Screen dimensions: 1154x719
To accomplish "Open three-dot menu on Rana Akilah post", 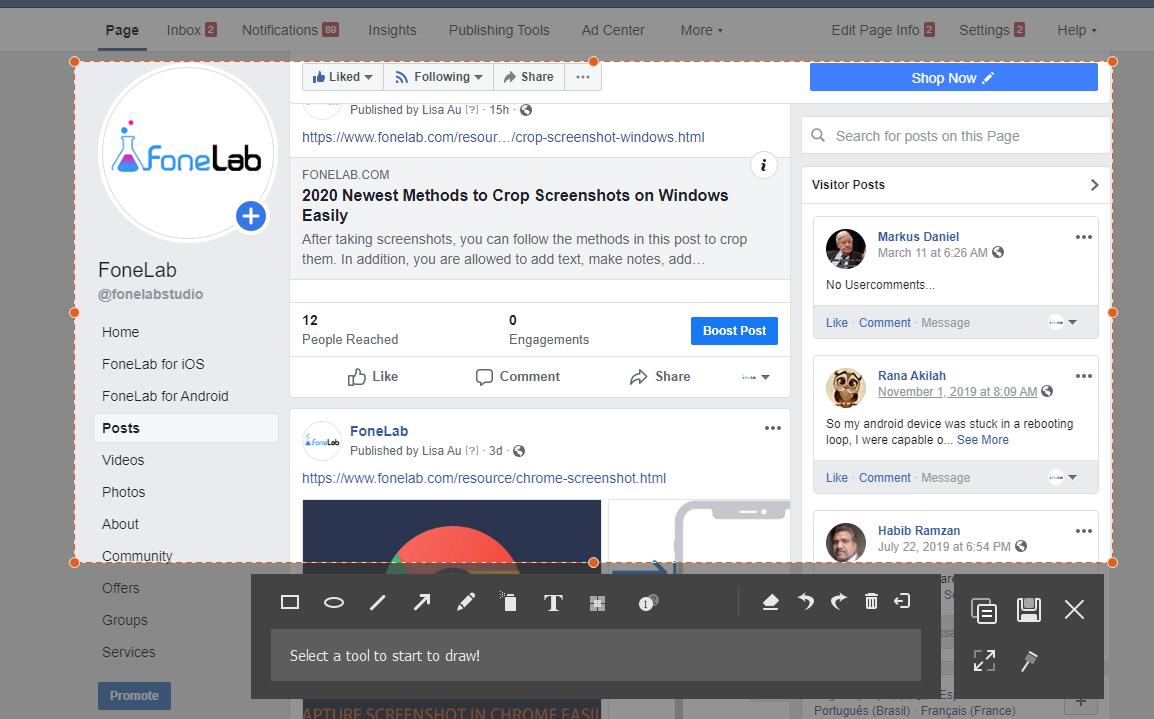I will (x=1083, y=376).
